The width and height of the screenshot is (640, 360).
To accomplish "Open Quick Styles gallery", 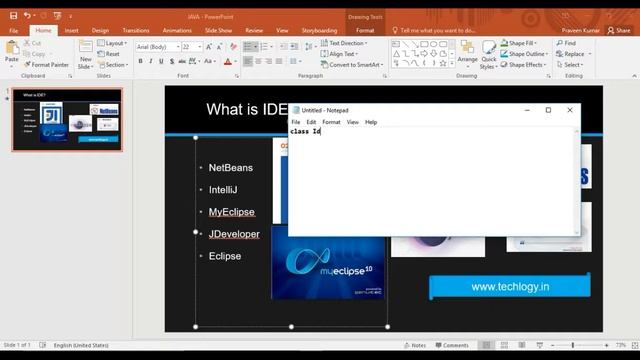I will coord(489,55).
